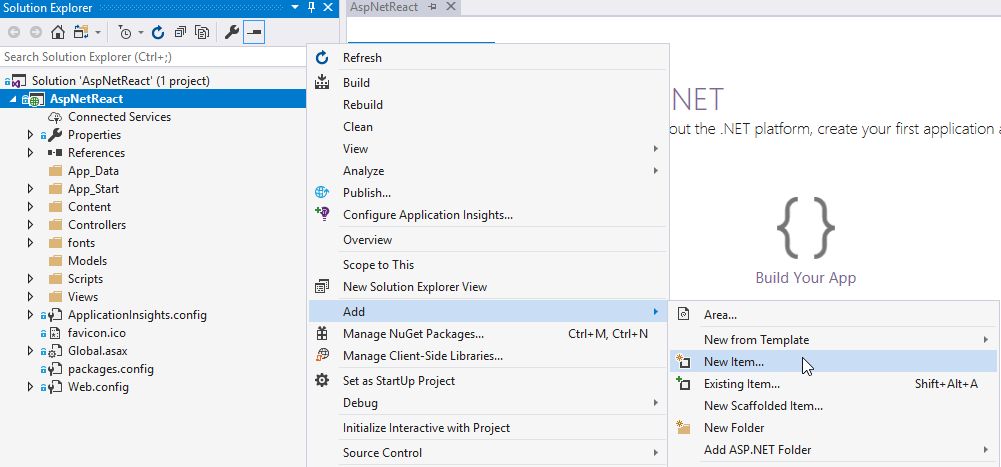
Task: Click the solution and folder view switch icon
Action: pyautogui.click(x=81, y=32)
